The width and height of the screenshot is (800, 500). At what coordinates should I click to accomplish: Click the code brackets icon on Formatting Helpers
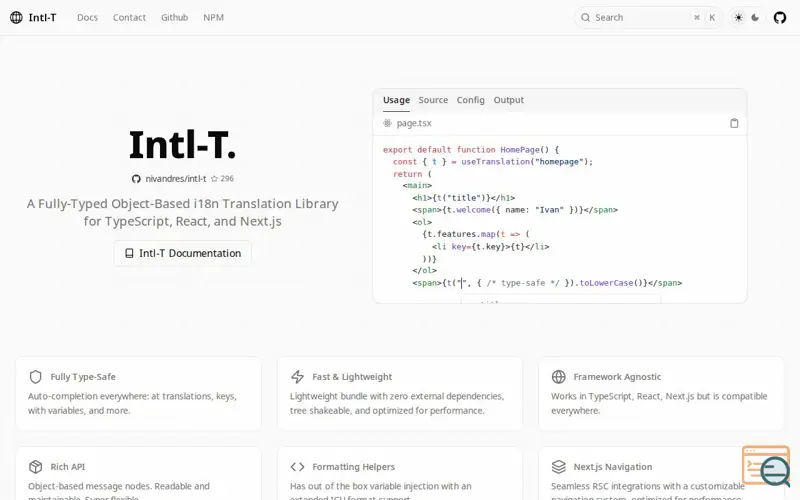coord(297,467)
